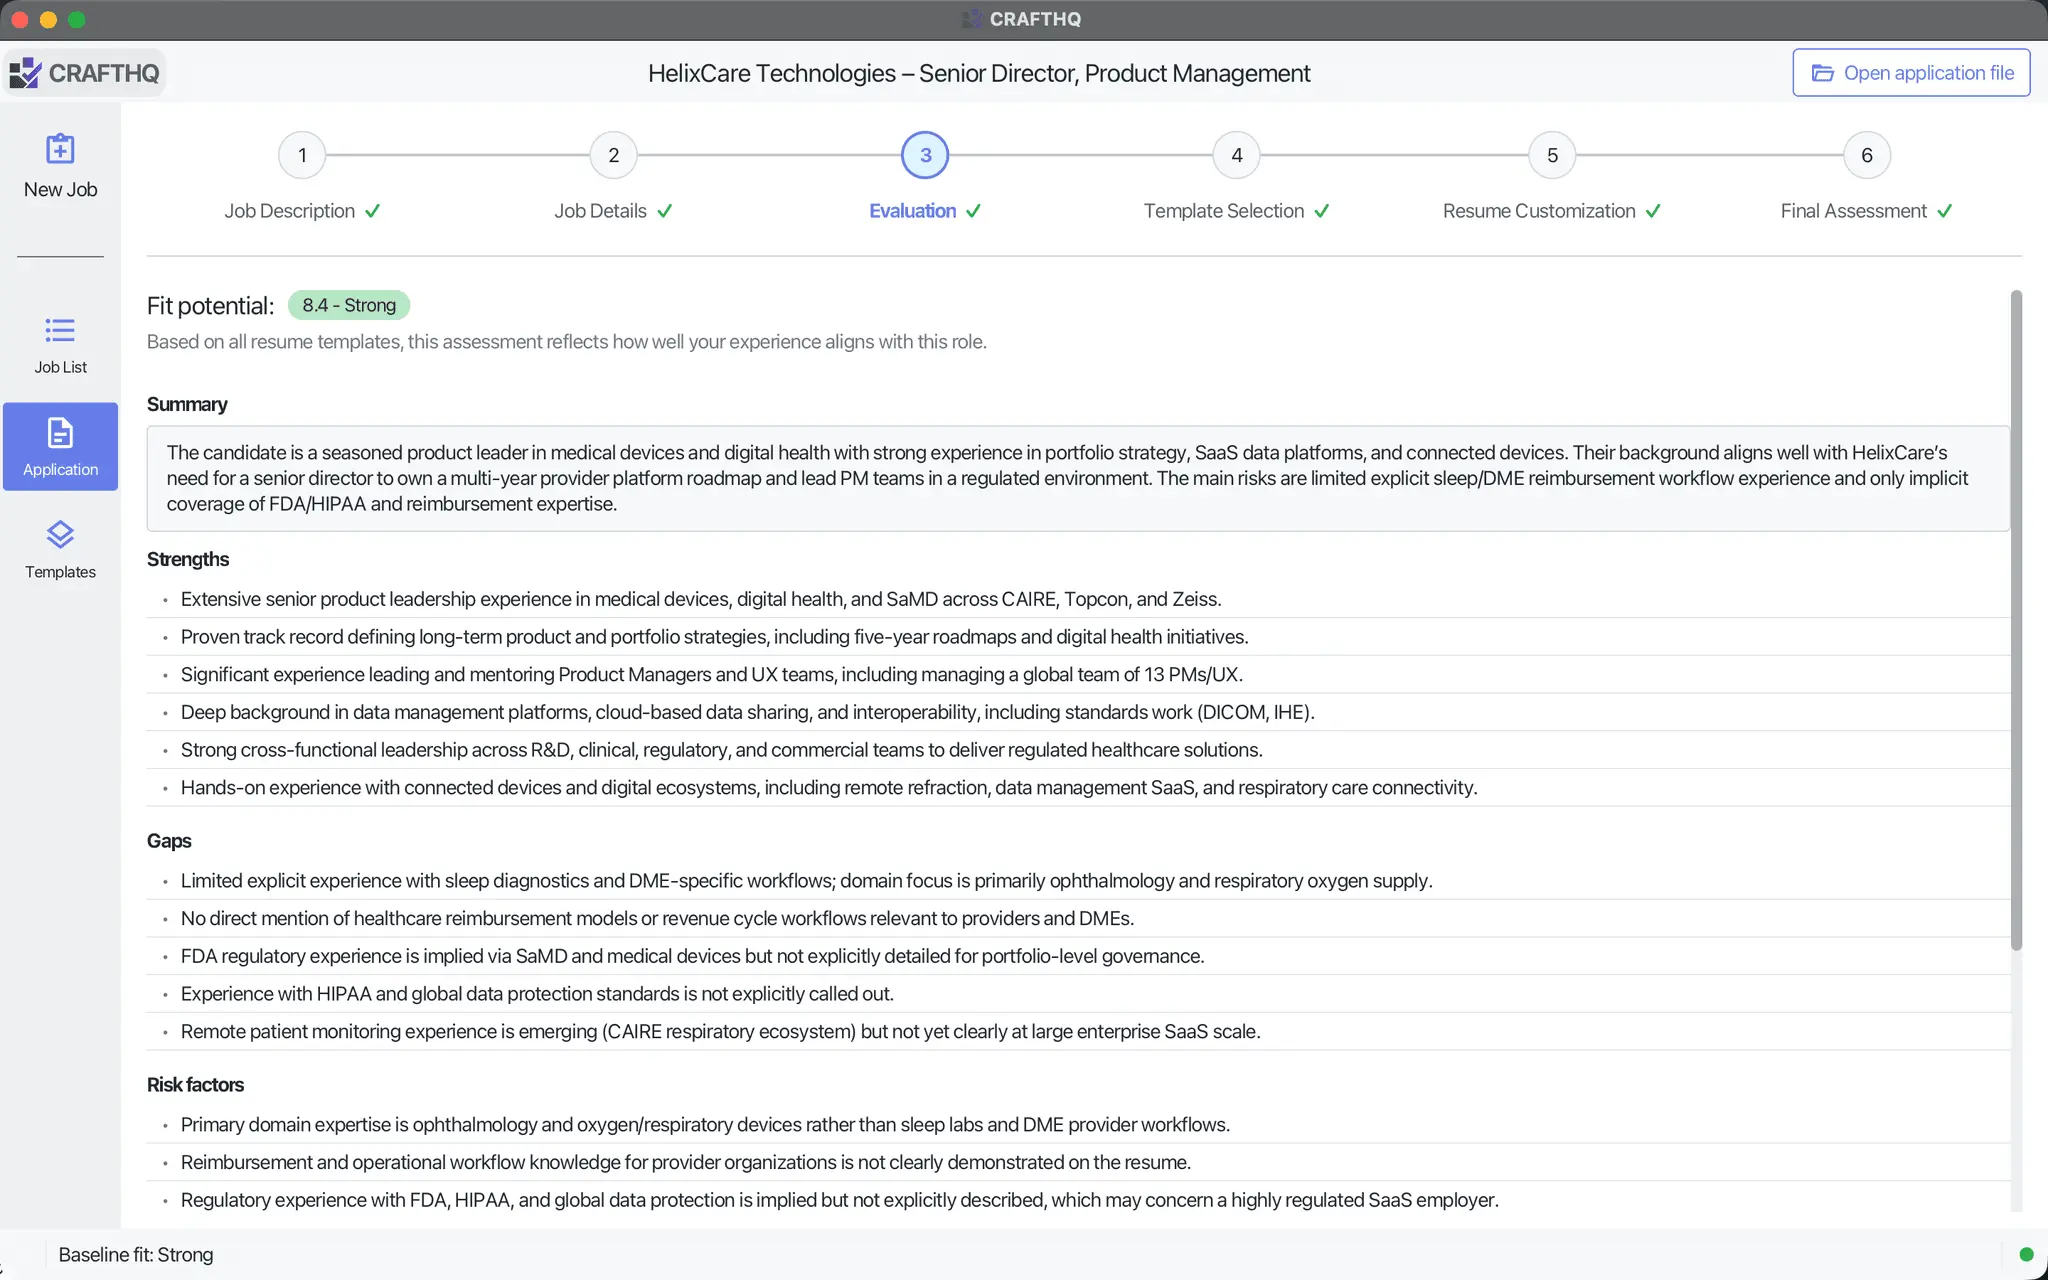
Task: Select step 4 Template Selection
Action: pyautogui.click(x=1237, y=155)
